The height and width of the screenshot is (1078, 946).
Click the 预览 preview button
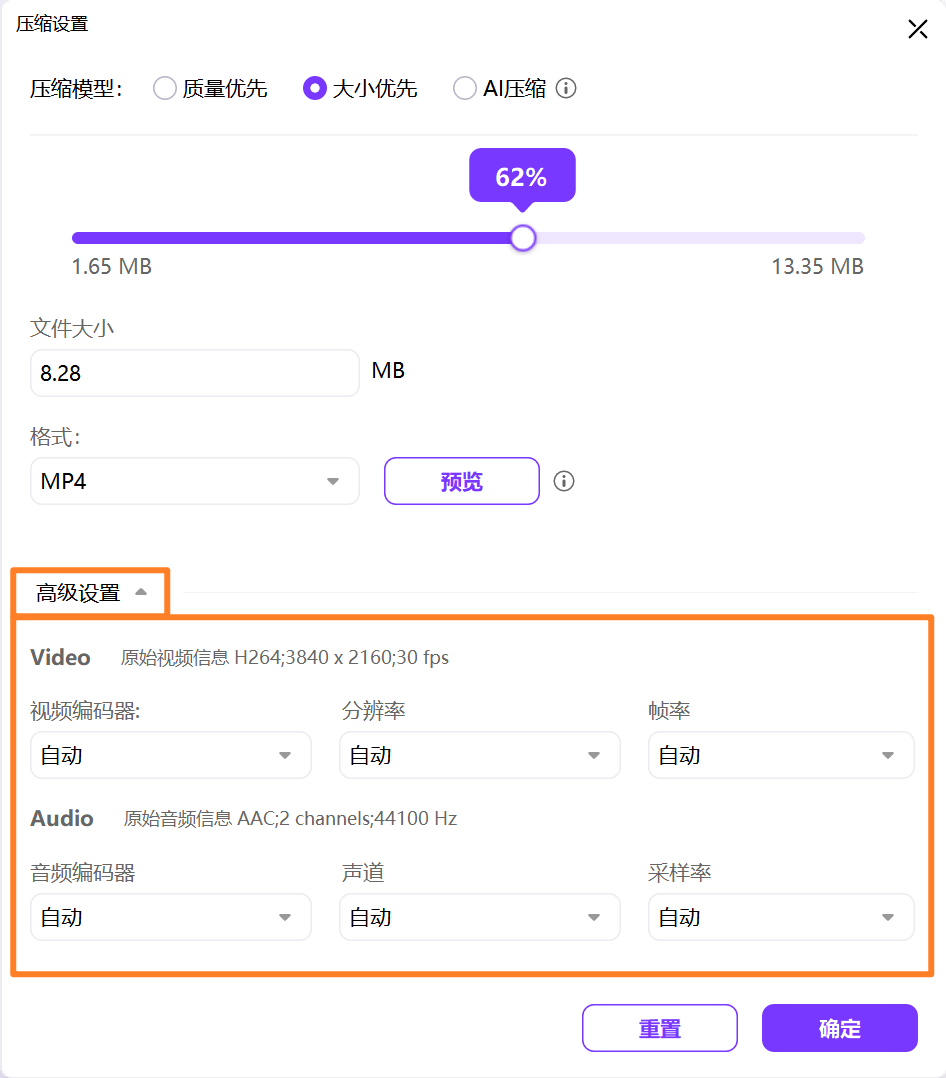click(x=461, y=481)
